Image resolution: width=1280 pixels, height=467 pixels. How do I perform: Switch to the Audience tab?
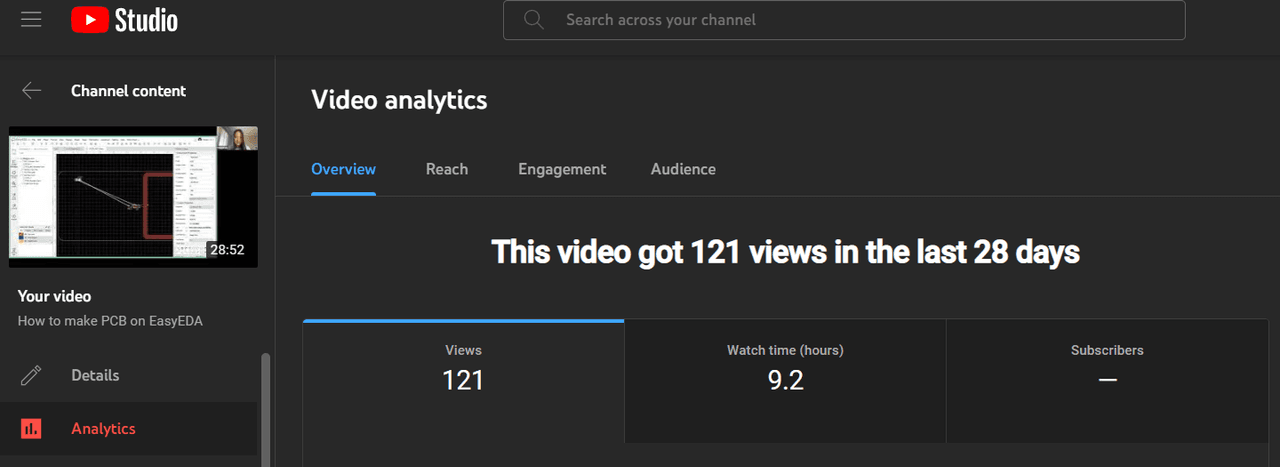click(x=683, y=169)
